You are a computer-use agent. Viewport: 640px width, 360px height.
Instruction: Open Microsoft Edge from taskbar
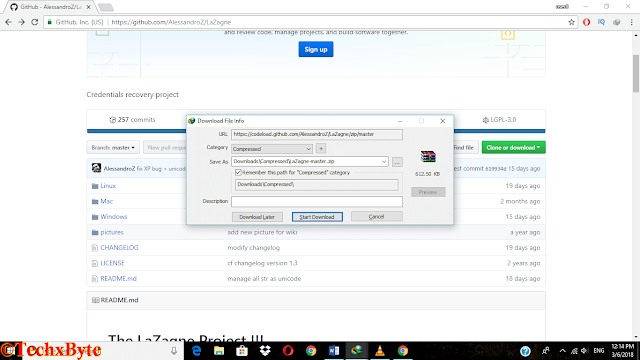point(196,351)
